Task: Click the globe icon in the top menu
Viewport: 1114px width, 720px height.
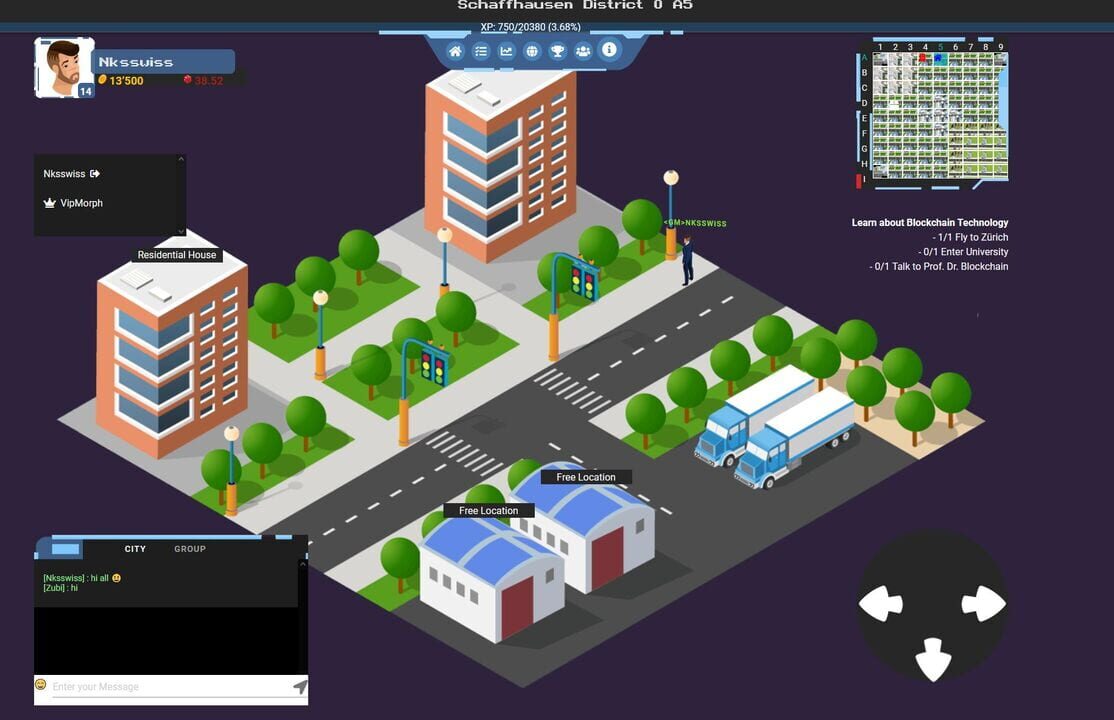Action: (x=532, y=50)
